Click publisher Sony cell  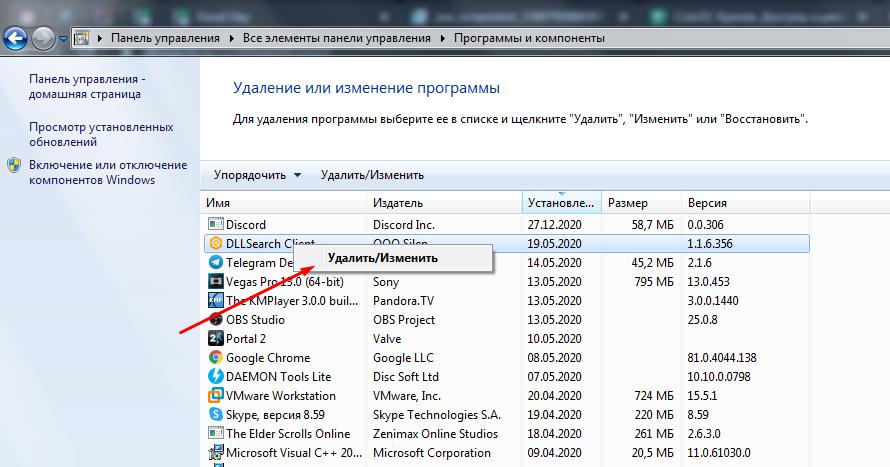pyautogui.click(x=386, y=282)
